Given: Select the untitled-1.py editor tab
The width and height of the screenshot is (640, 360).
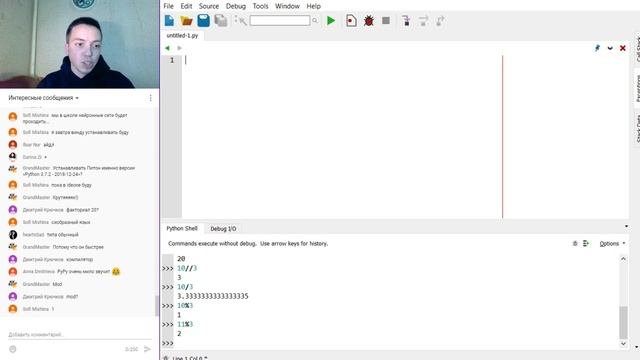Looking at the screenshot, I should [182, 36].
